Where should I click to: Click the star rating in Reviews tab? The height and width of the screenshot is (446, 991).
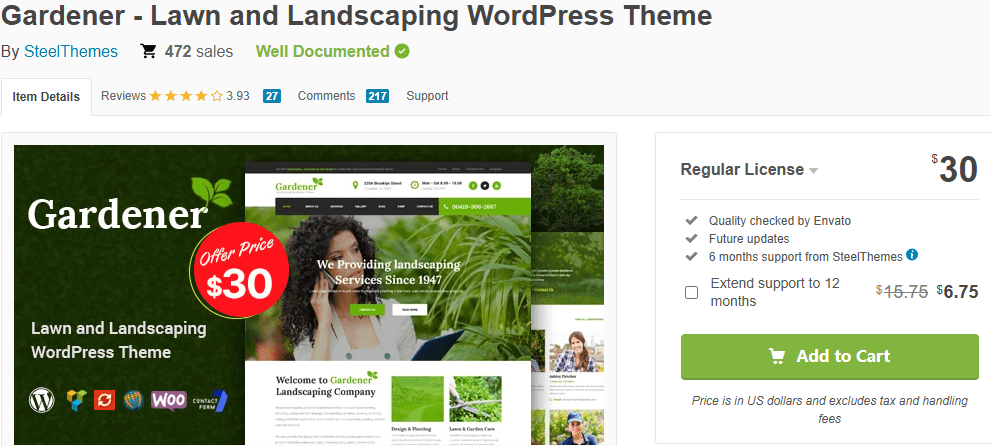coord(186,96)
